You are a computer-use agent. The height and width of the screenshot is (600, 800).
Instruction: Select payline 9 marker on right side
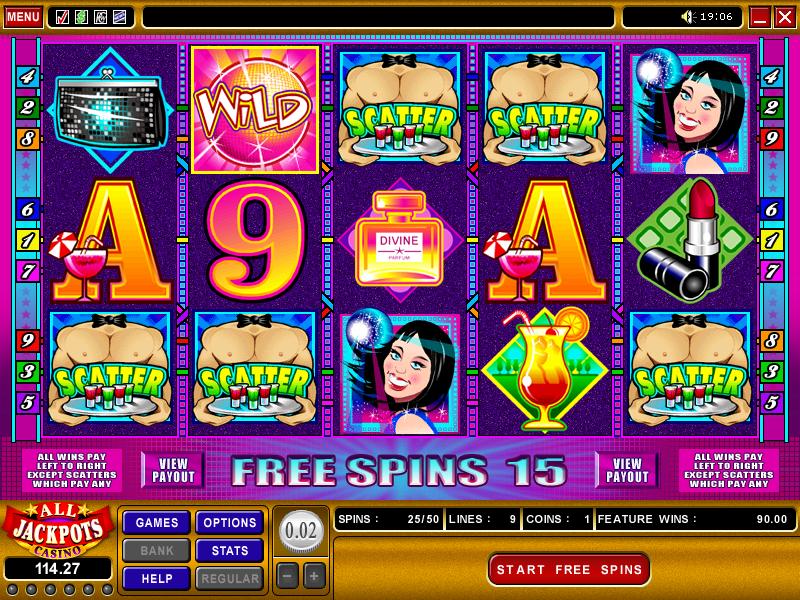click(771, 138)
